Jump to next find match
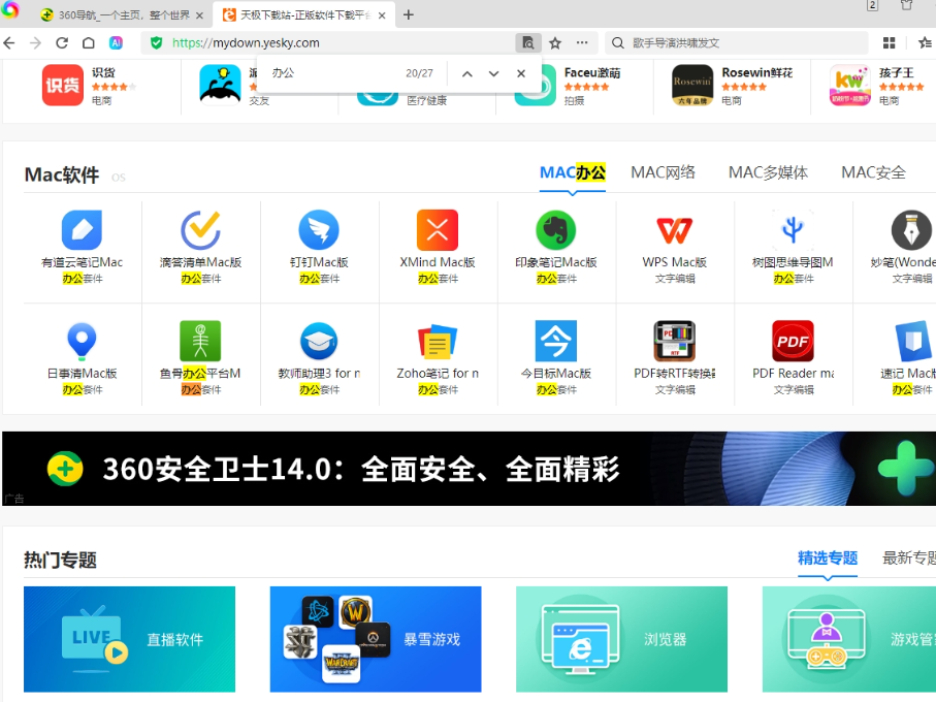The height and width of the screenshot is (702, 936). point(494,74)
